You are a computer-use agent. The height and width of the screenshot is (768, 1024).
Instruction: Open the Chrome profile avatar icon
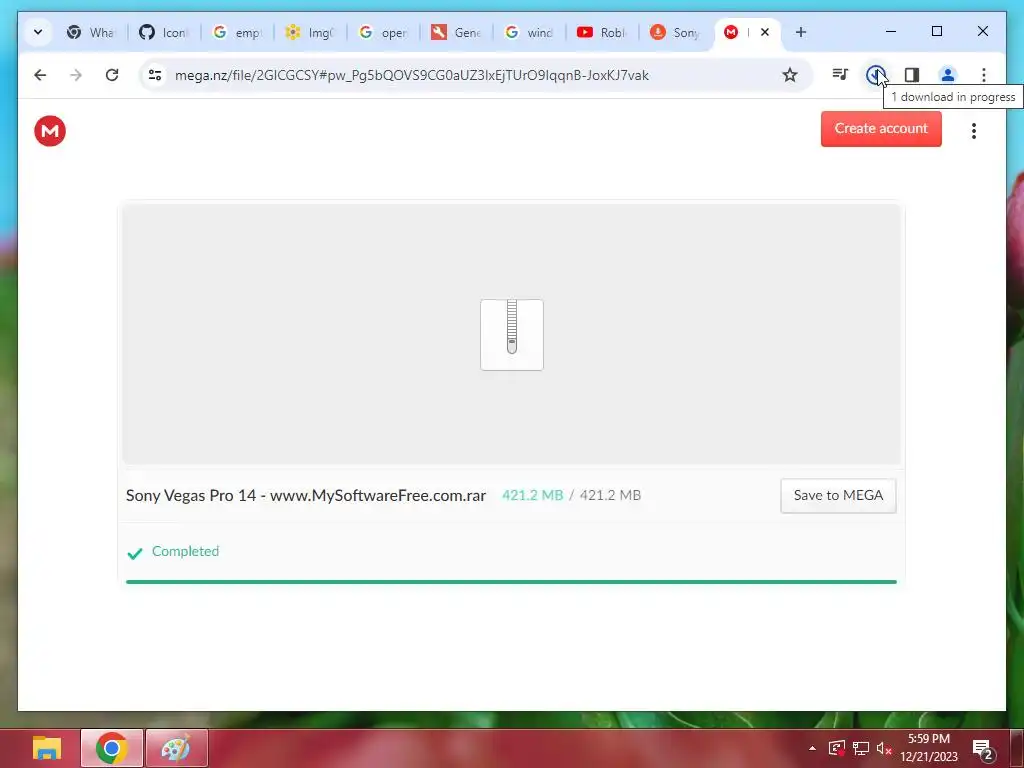[x=947, y=75]
